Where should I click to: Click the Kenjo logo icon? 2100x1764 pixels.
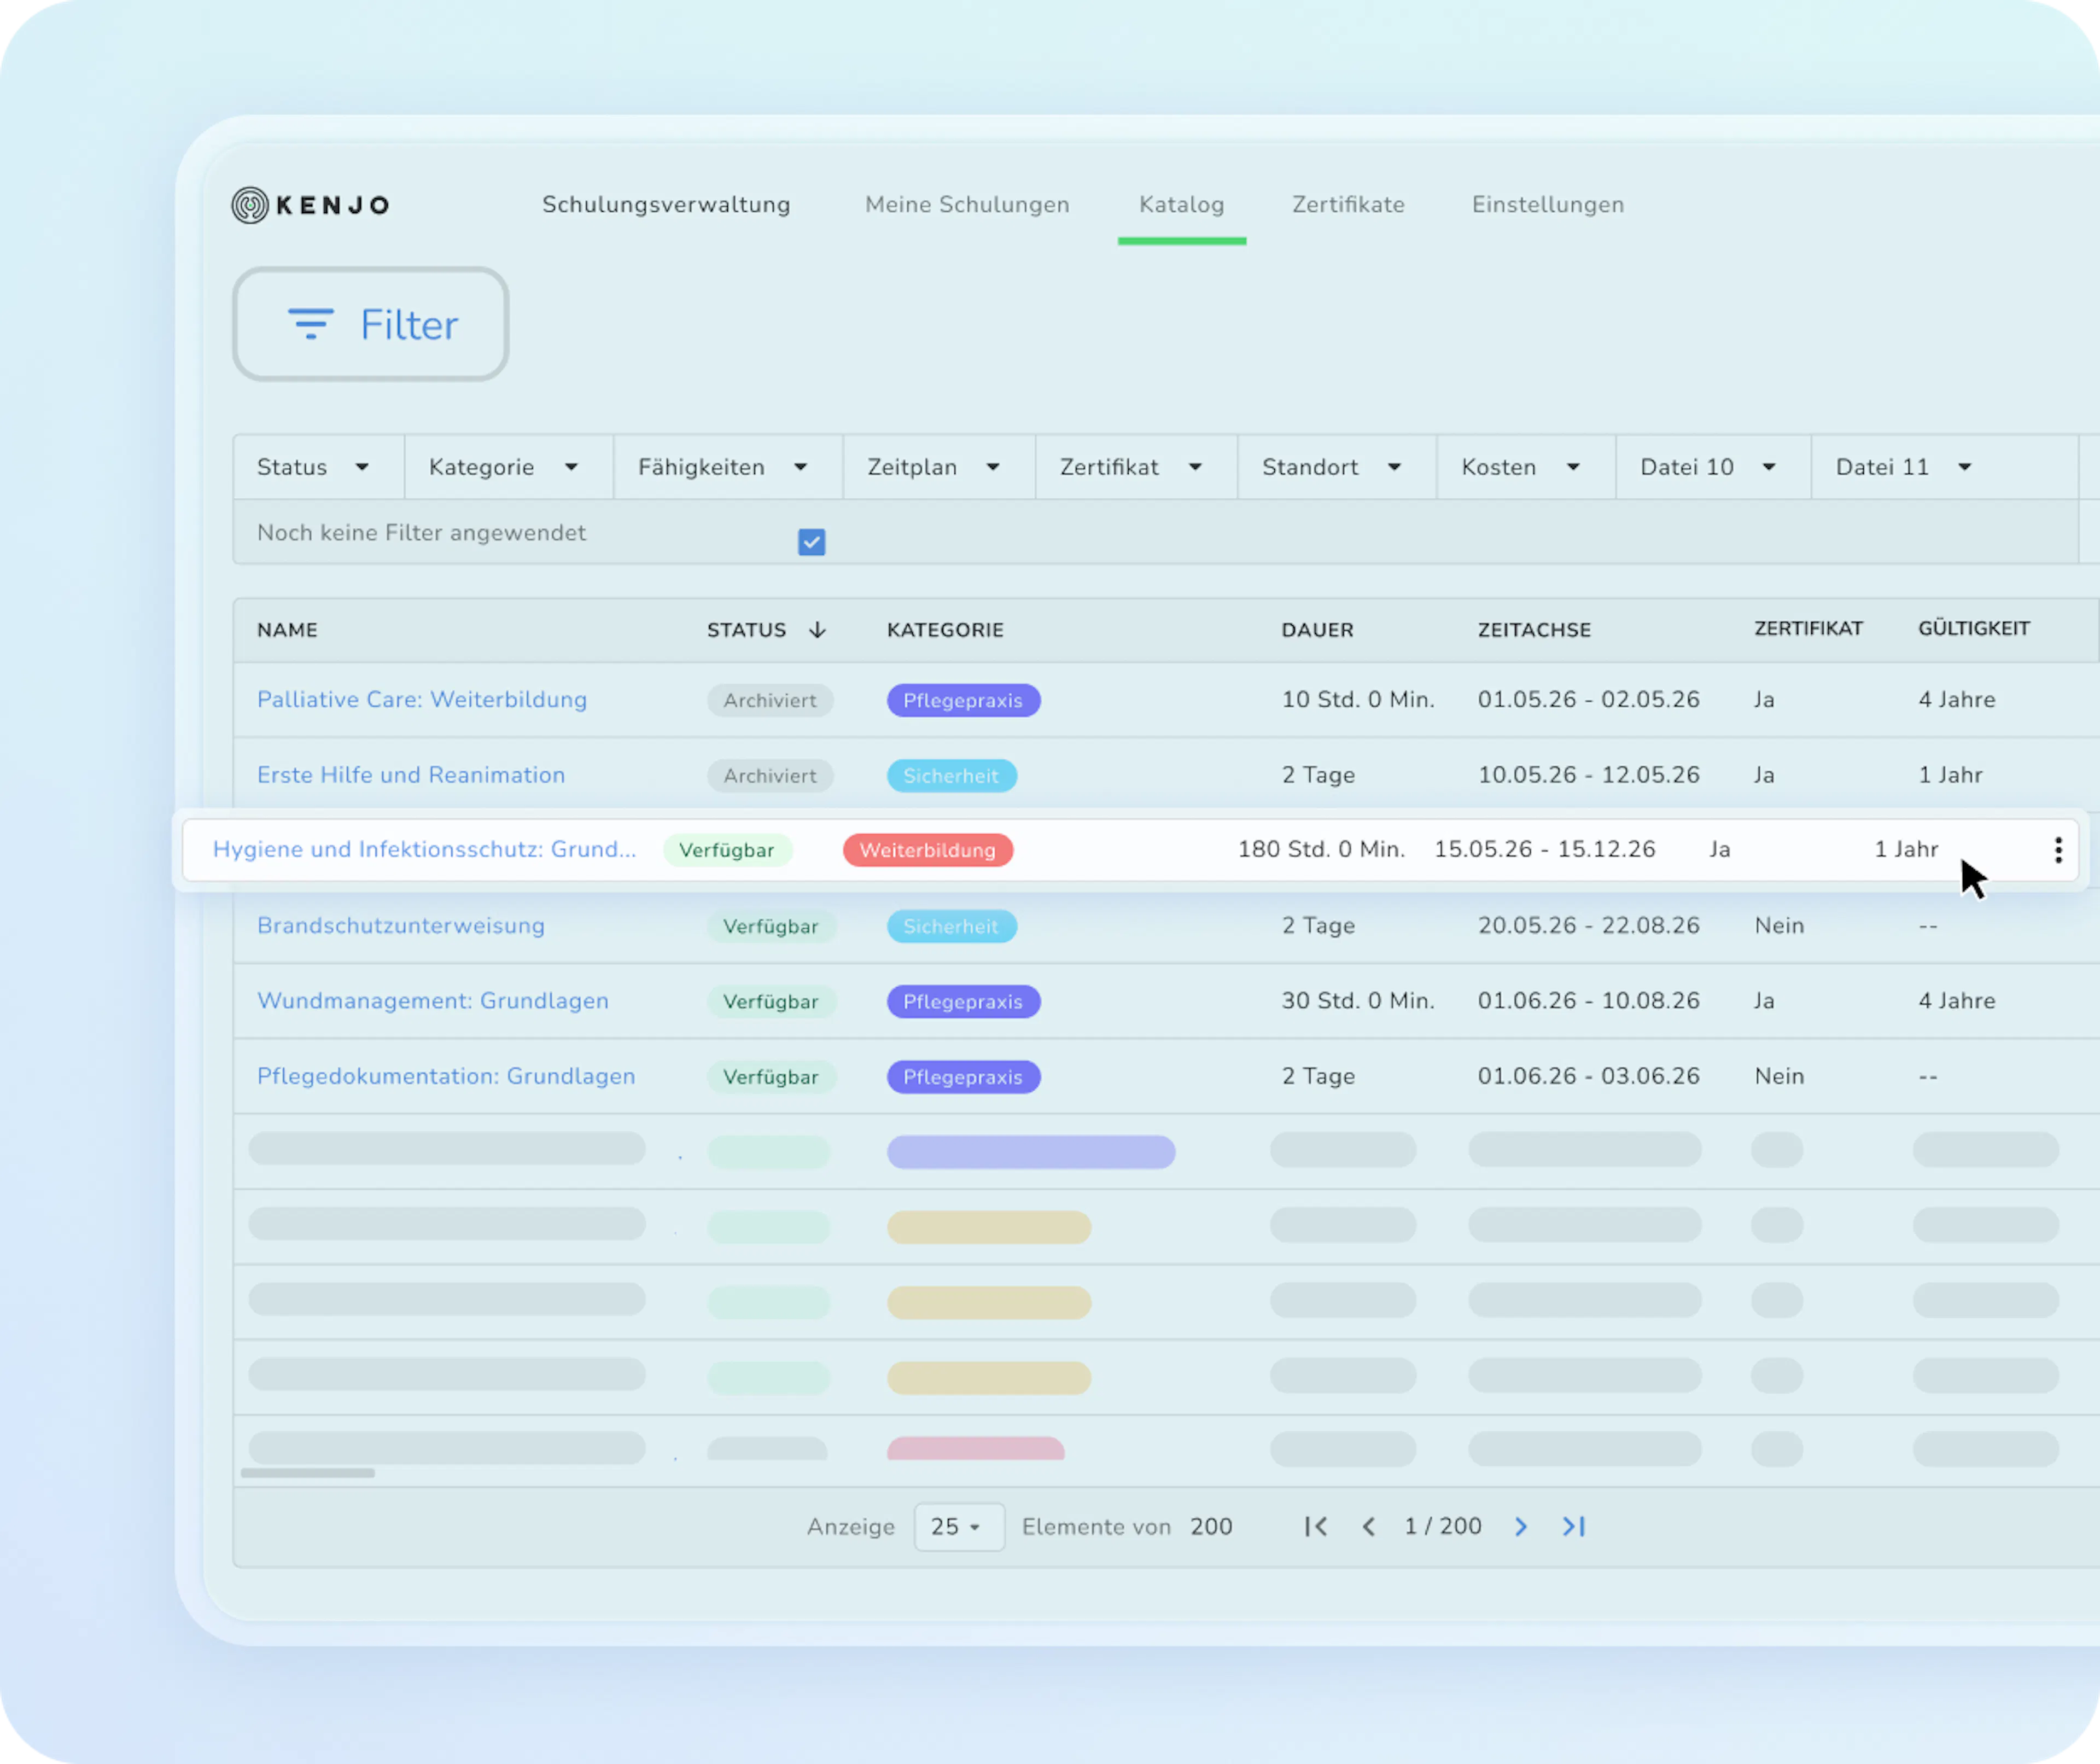point(250,205)
